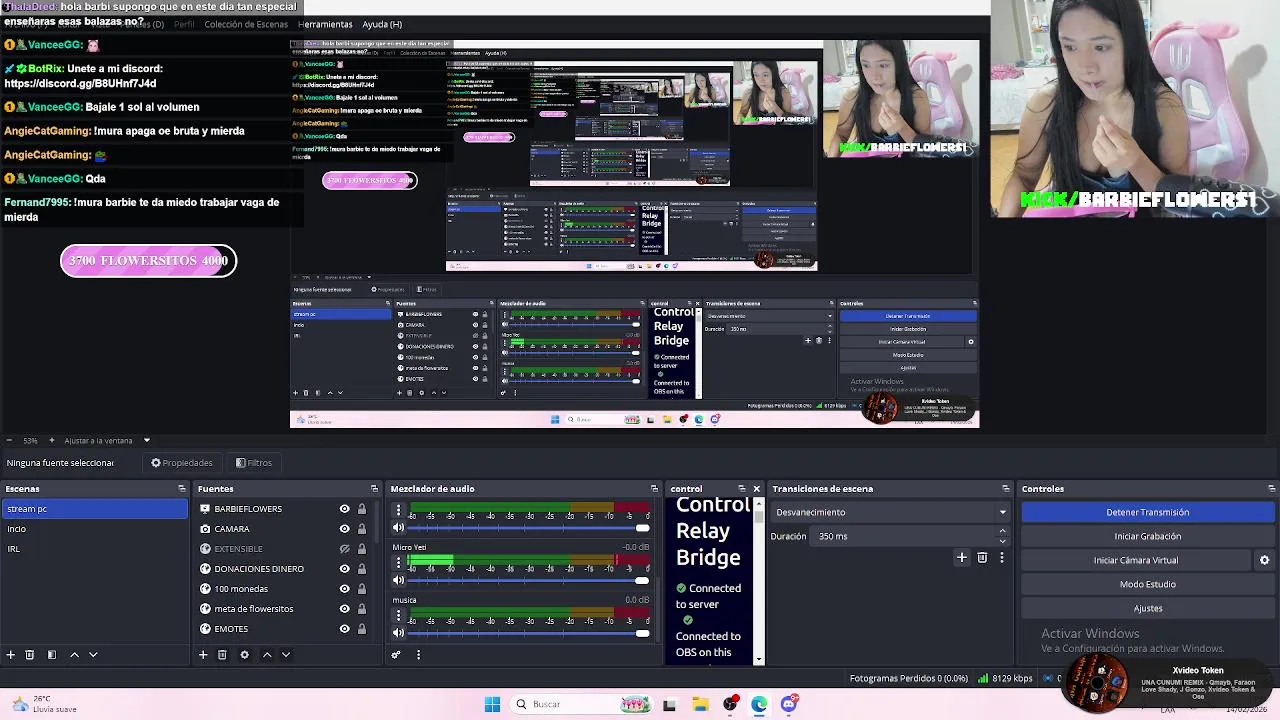This screenshot has height=720, width=1280.
Task: Show the EXTENSIBLE source
Action: click(345, 549)
